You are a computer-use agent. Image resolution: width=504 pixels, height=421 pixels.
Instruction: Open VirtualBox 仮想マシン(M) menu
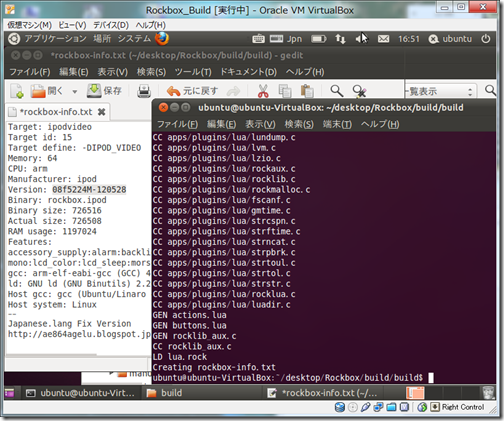pos(30,25)
